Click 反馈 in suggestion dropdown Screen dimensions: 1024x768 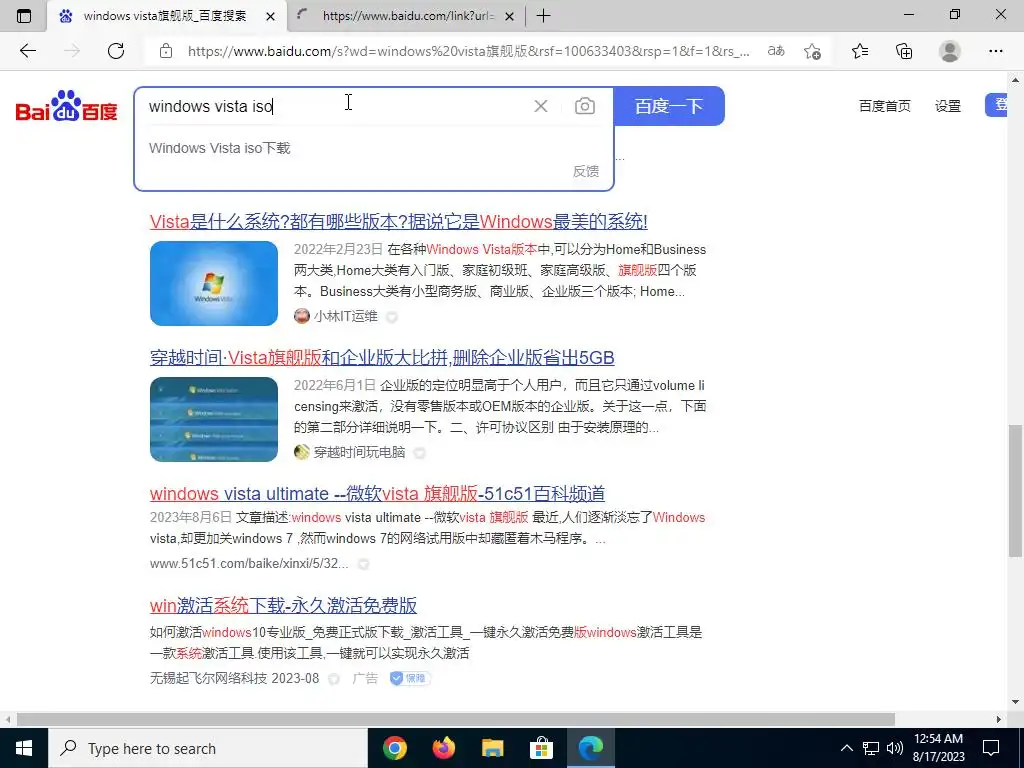[x=586, y=171]
